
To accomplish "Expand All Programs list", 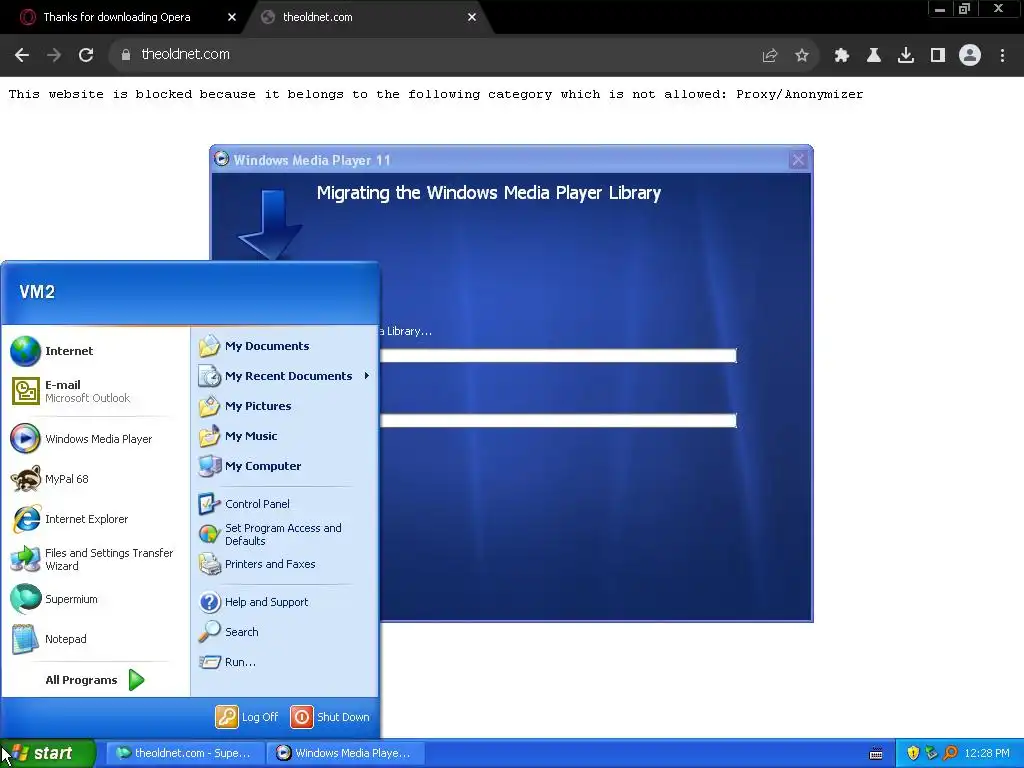I will click(x=95, y=680).
